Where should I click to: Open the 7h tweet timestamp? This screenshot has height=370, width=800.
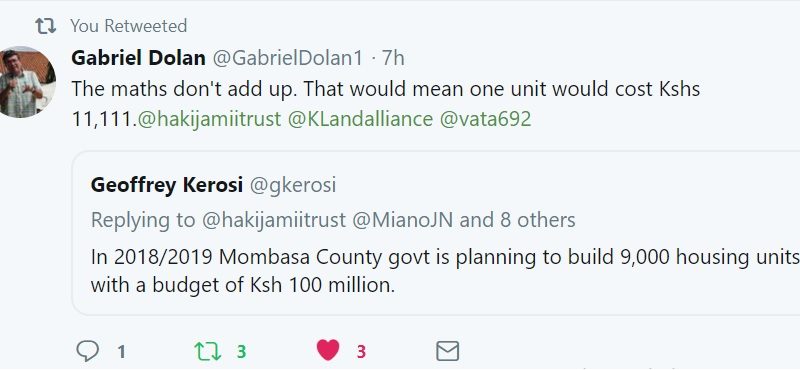(393, 58)
